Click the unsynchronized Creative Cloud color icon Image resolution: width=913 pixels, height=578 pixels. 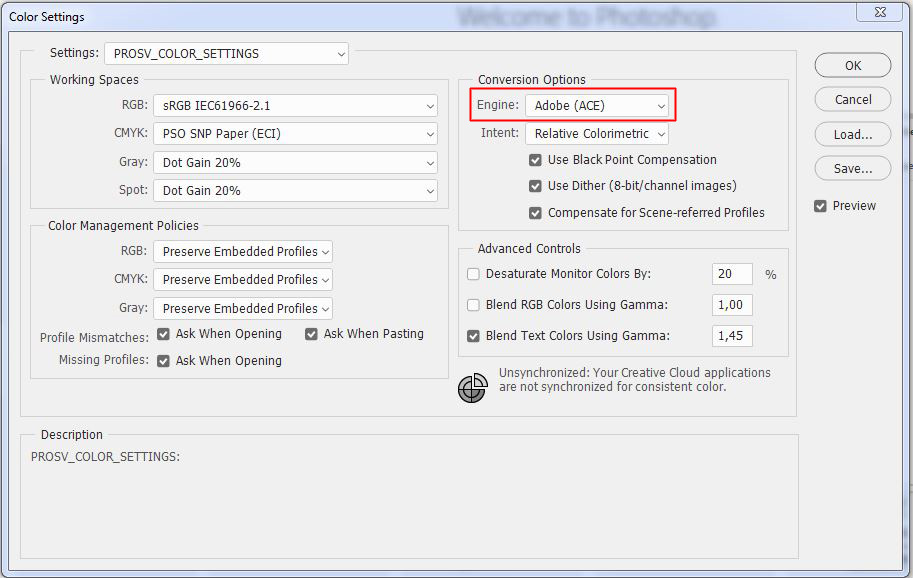tap(472, 388)
